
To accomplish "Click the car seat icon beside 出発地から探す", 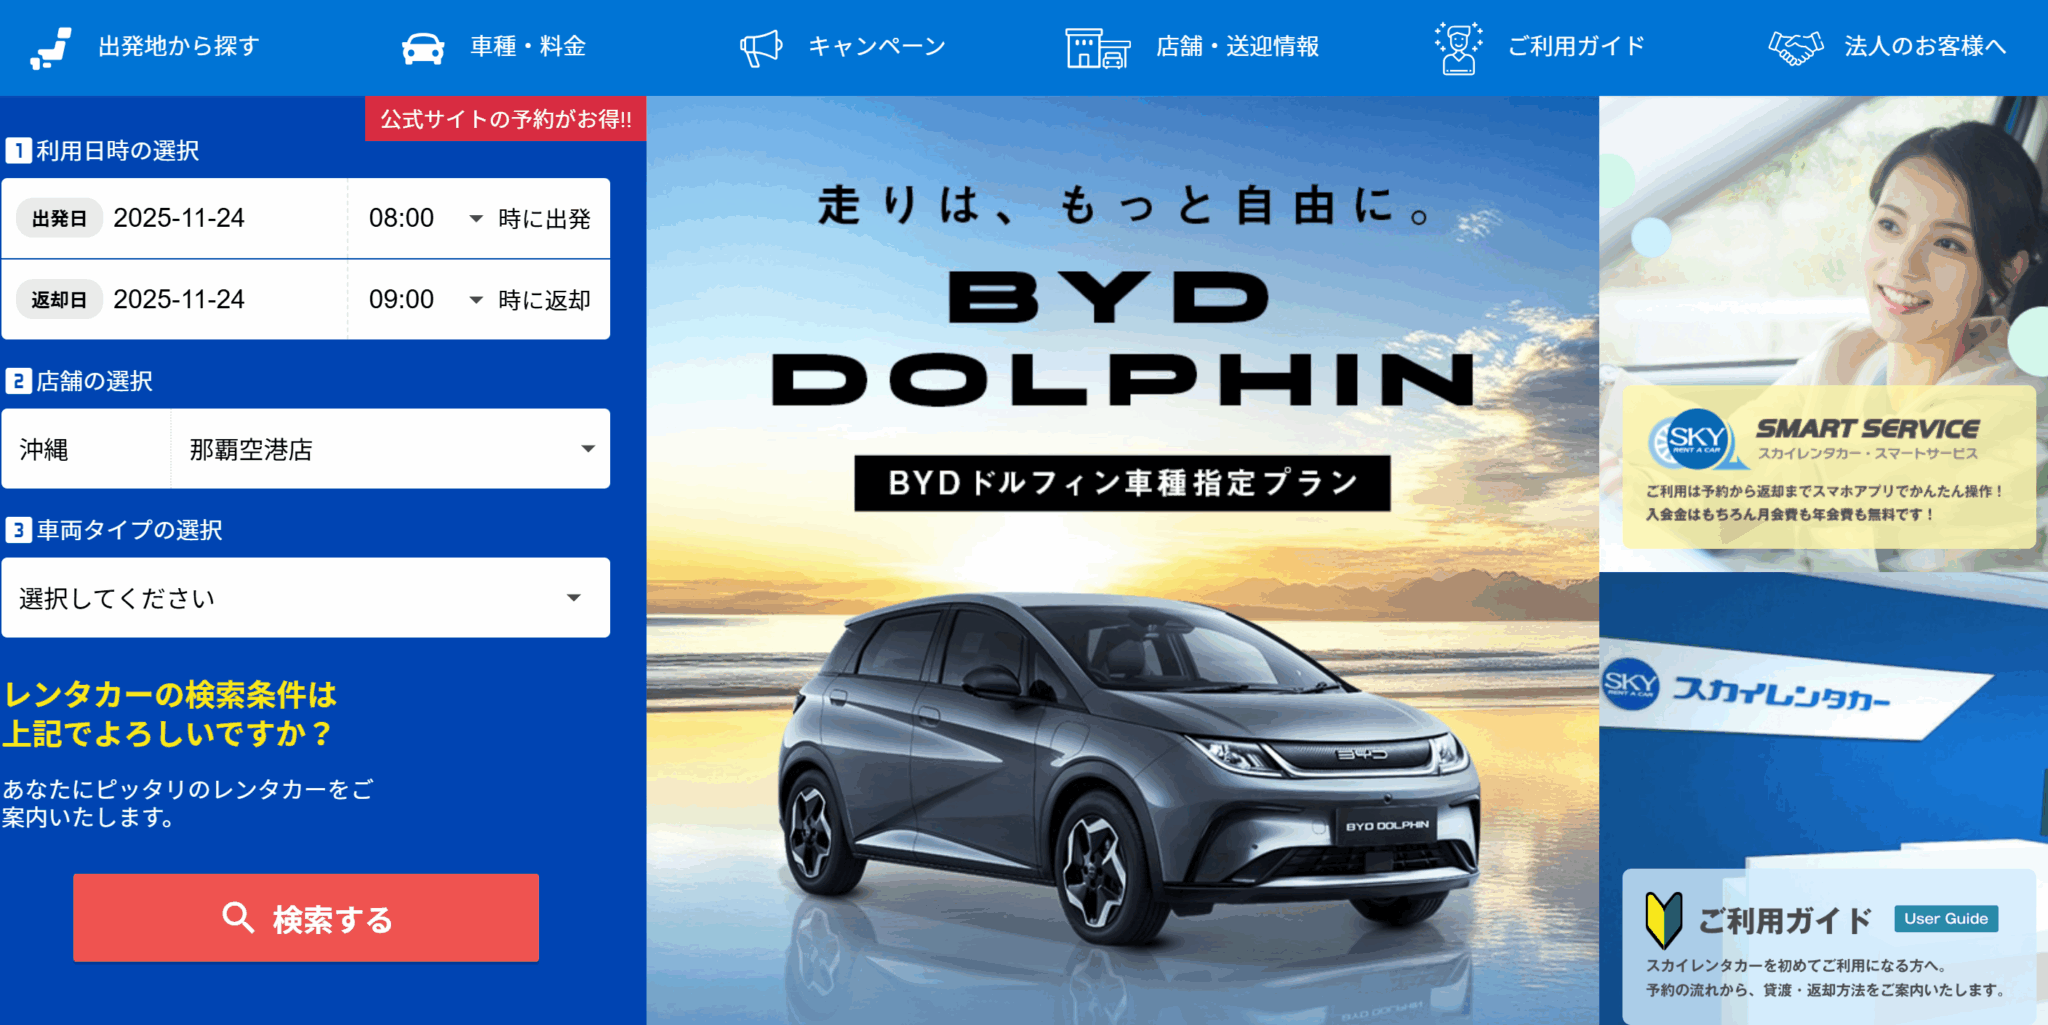I will [x=51, y=47].
